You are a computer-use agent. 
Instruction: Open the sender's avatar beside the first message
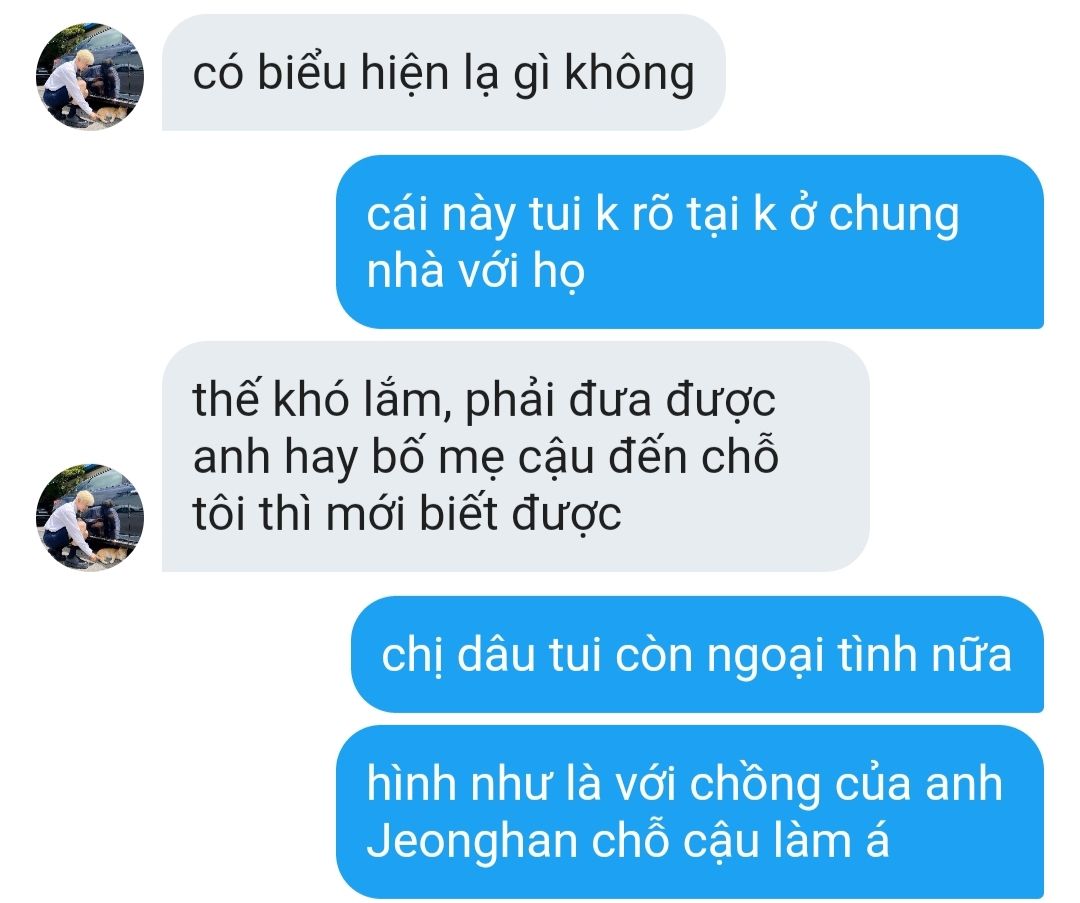(90, 76)
